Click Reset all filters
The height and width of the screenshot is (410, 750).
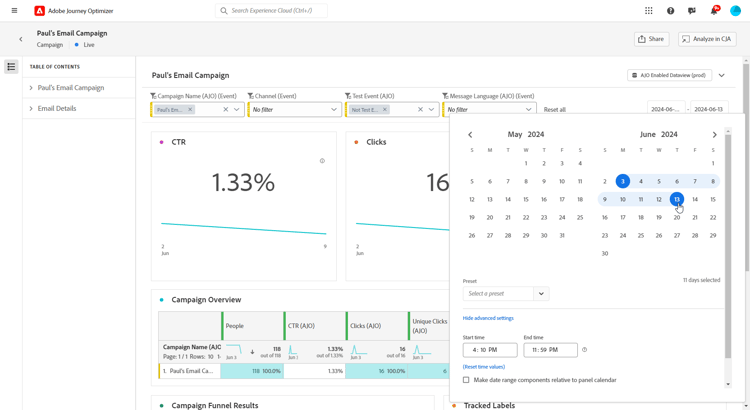(554, 110)
